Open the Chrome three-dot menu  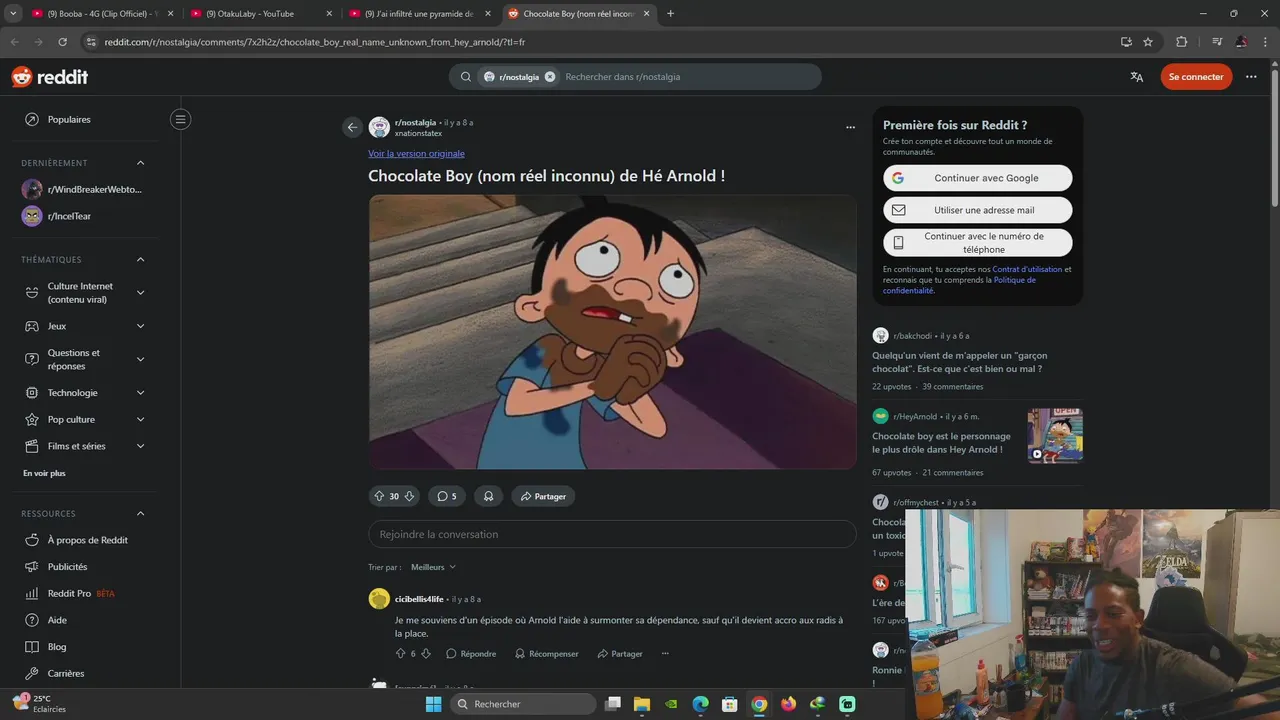(1264, 42)
